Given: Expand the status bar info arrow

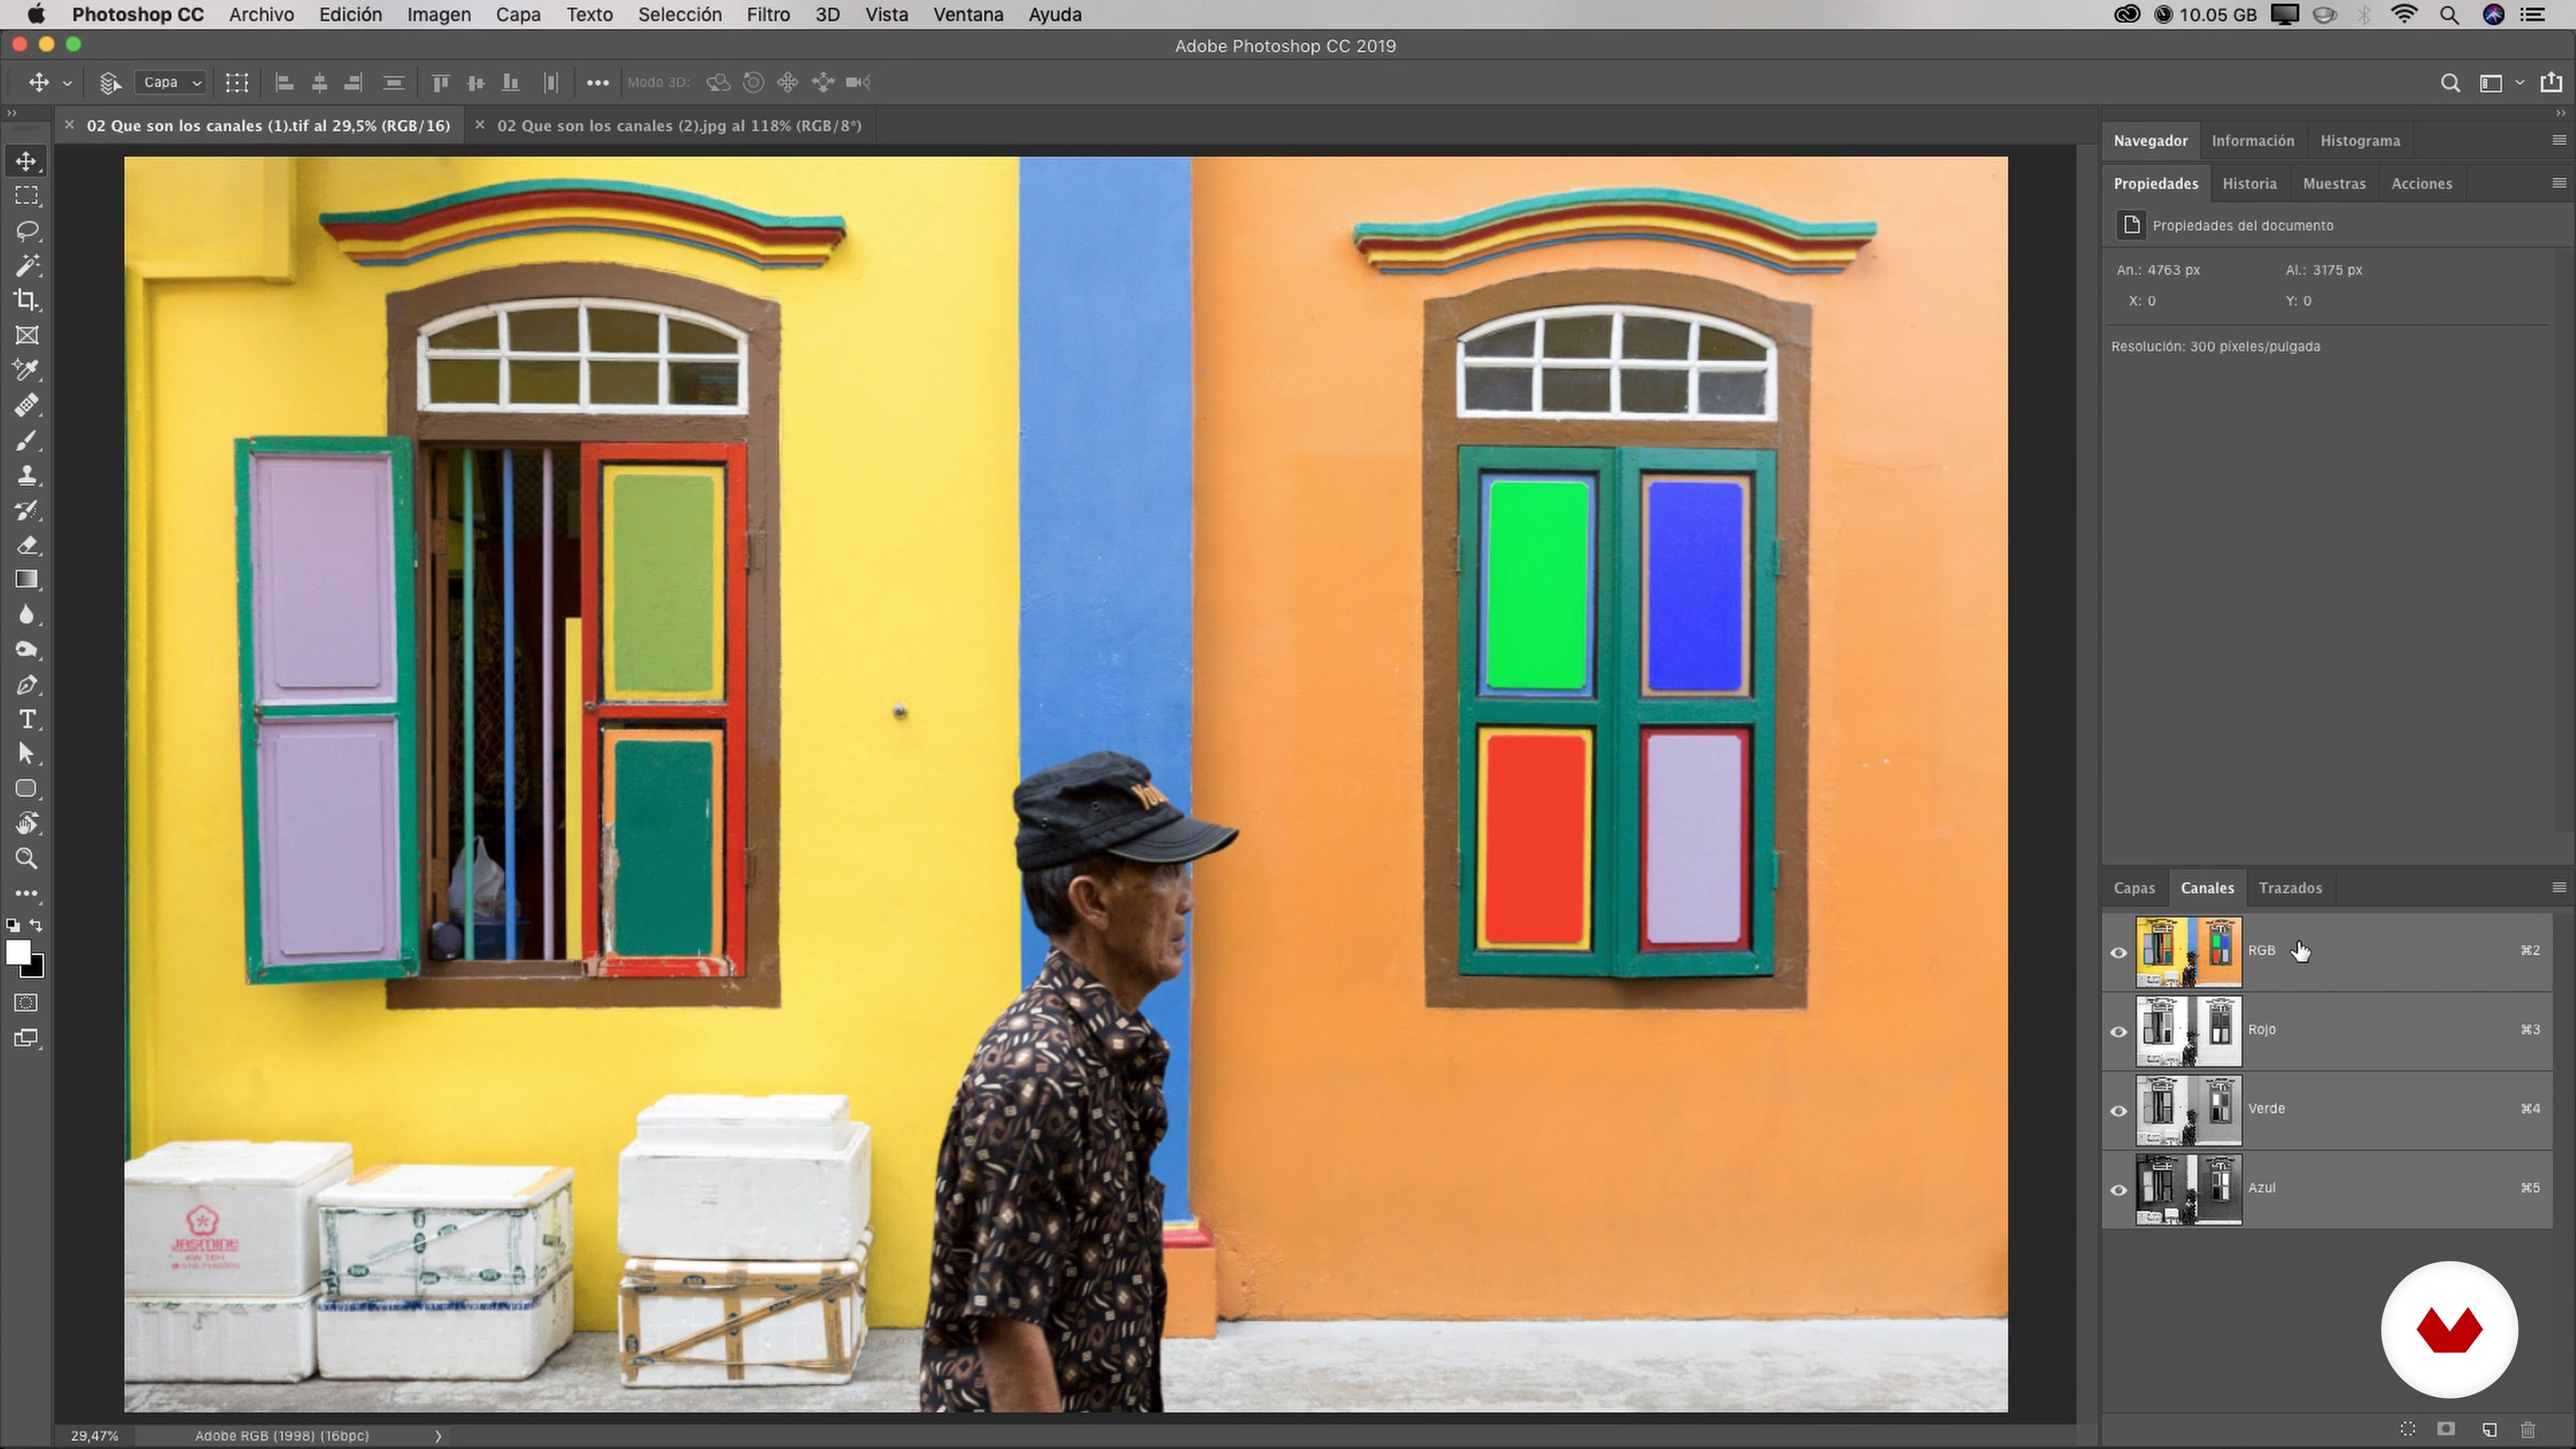Looking at the screenshot, I should [x=437, y=1436].
